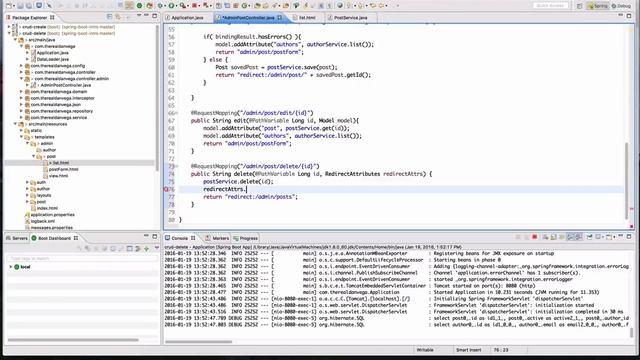Toggle Pin Console button
640x360 pixels.
[589, 237]
